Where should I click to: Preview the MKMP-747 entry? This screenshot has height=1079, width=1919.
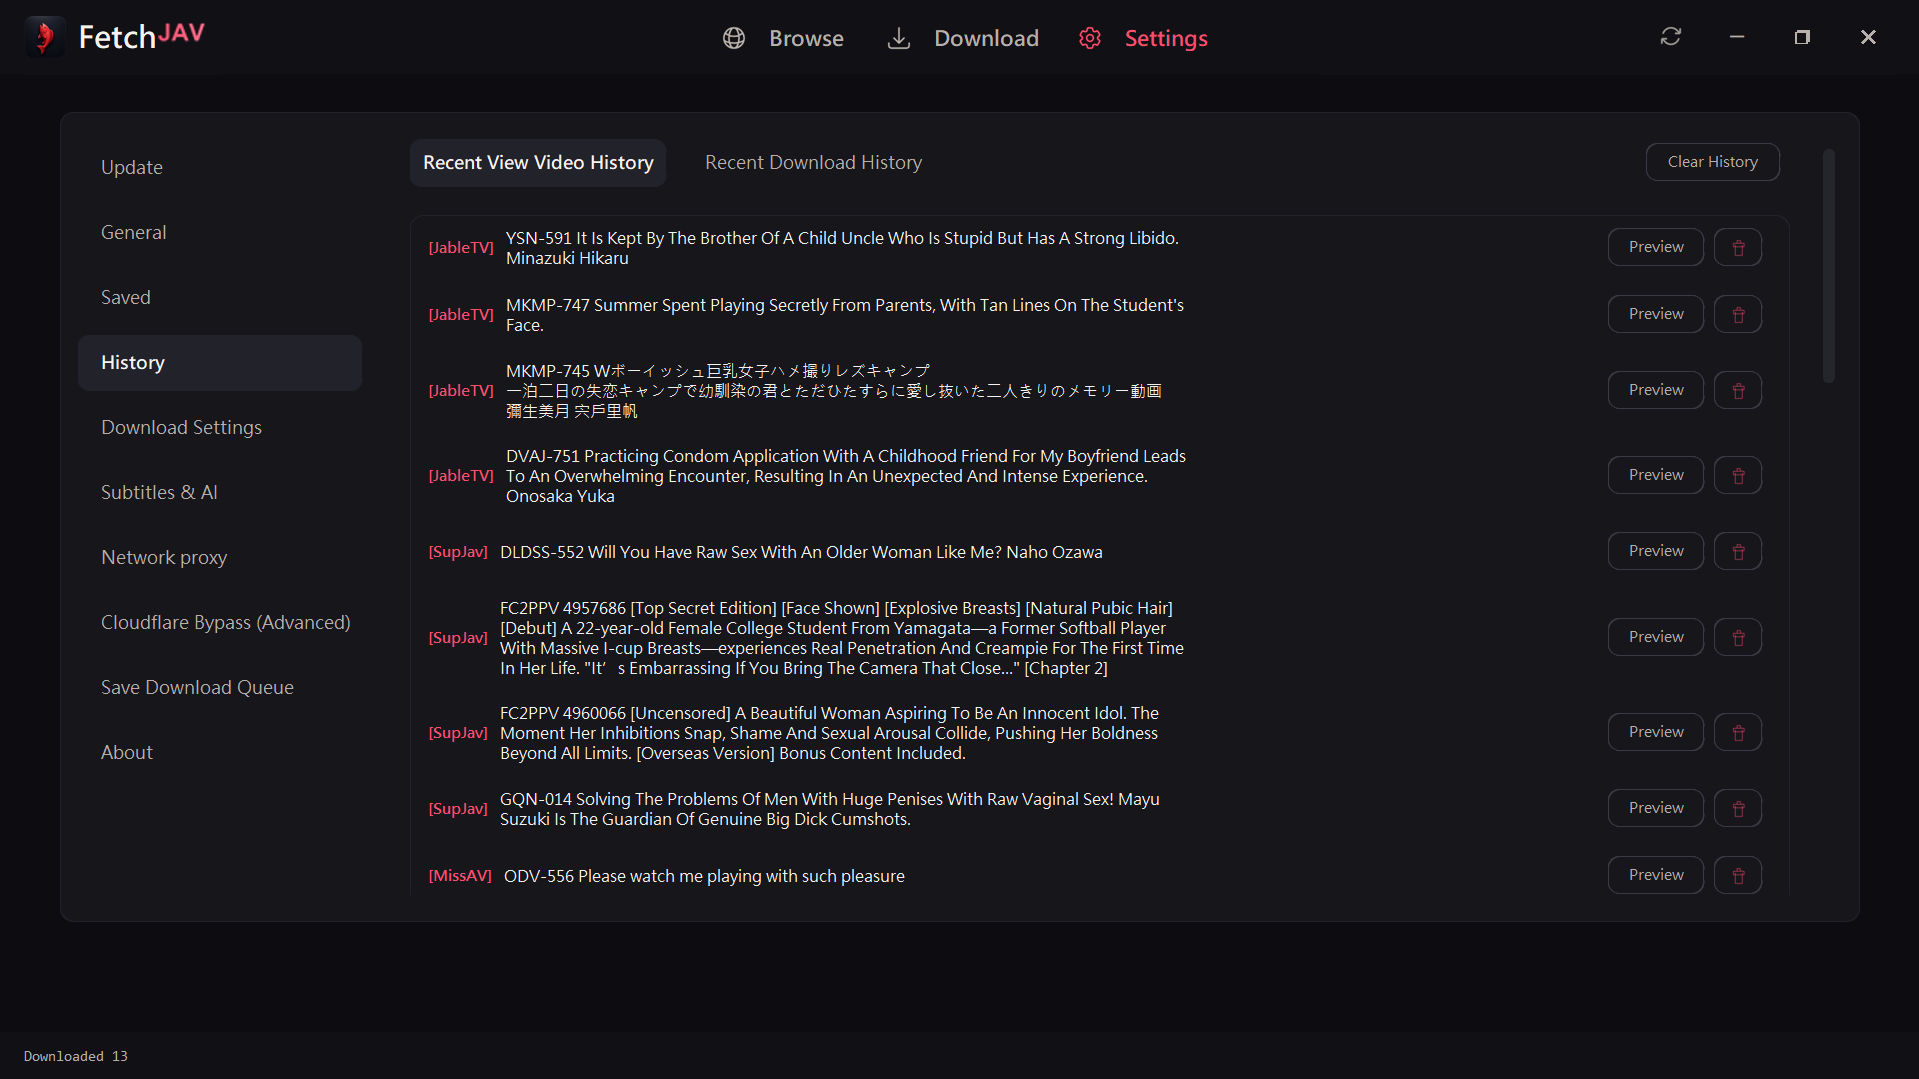click(1656, 314)
